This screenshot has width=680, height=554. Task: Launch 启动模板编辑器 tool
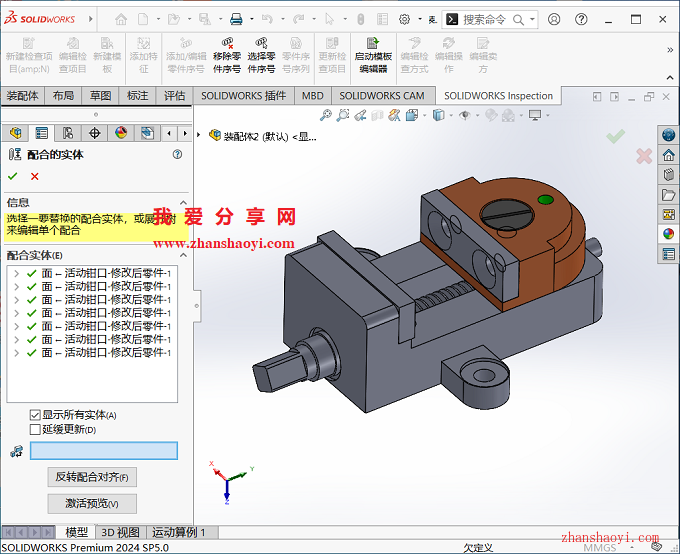373,56
